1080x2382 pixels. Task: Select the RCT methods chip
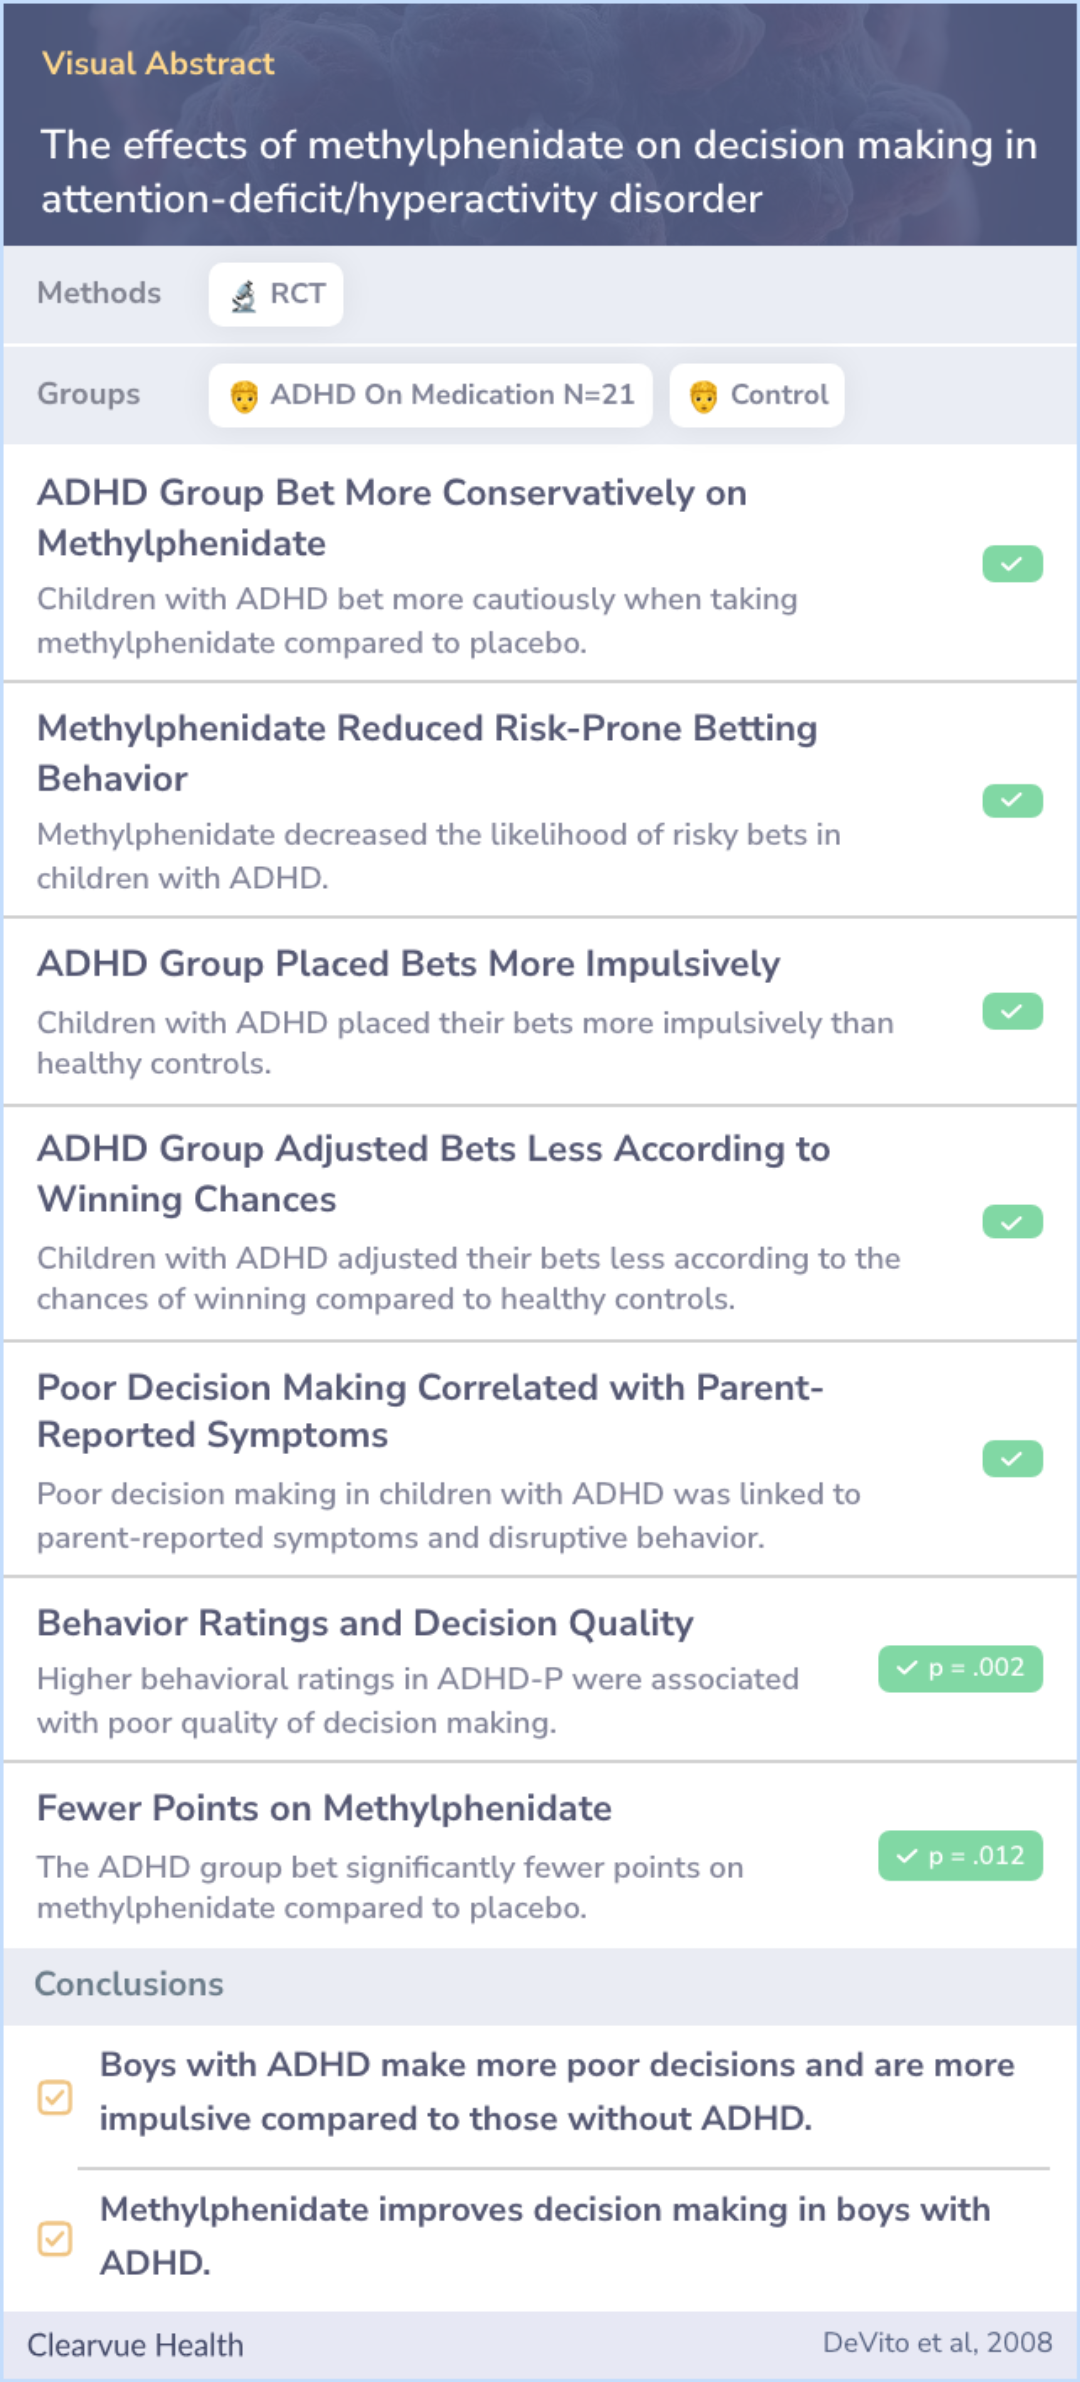point(276,294)
